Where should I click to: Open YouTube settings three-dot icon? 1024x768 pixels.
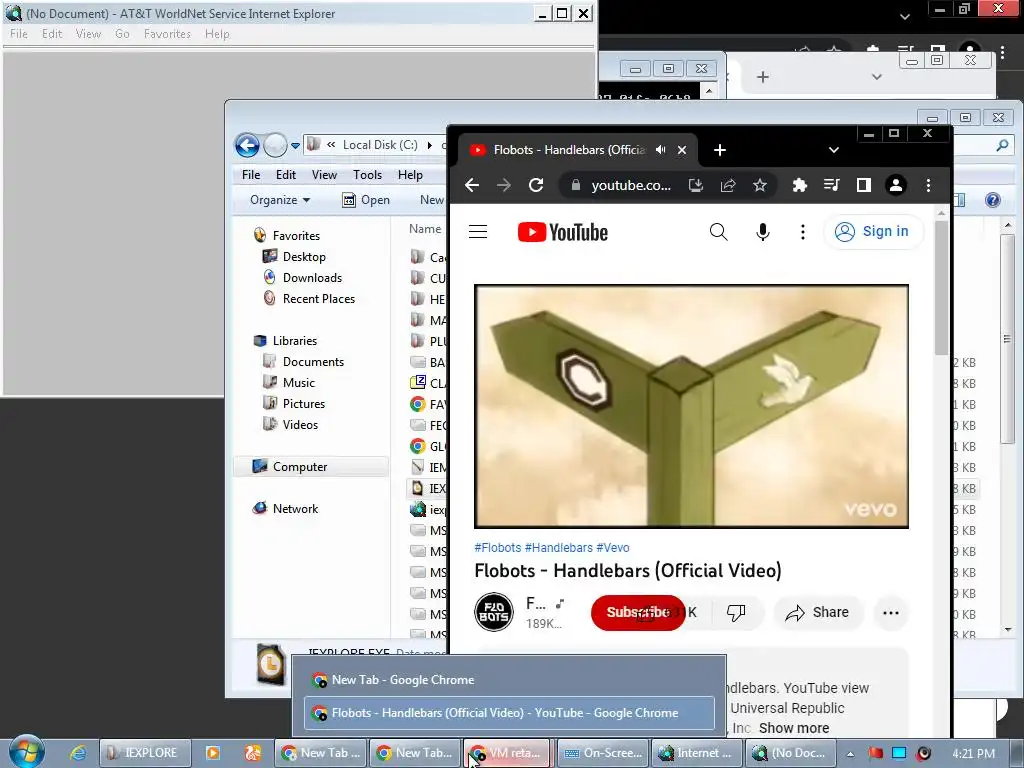point(803,232)
